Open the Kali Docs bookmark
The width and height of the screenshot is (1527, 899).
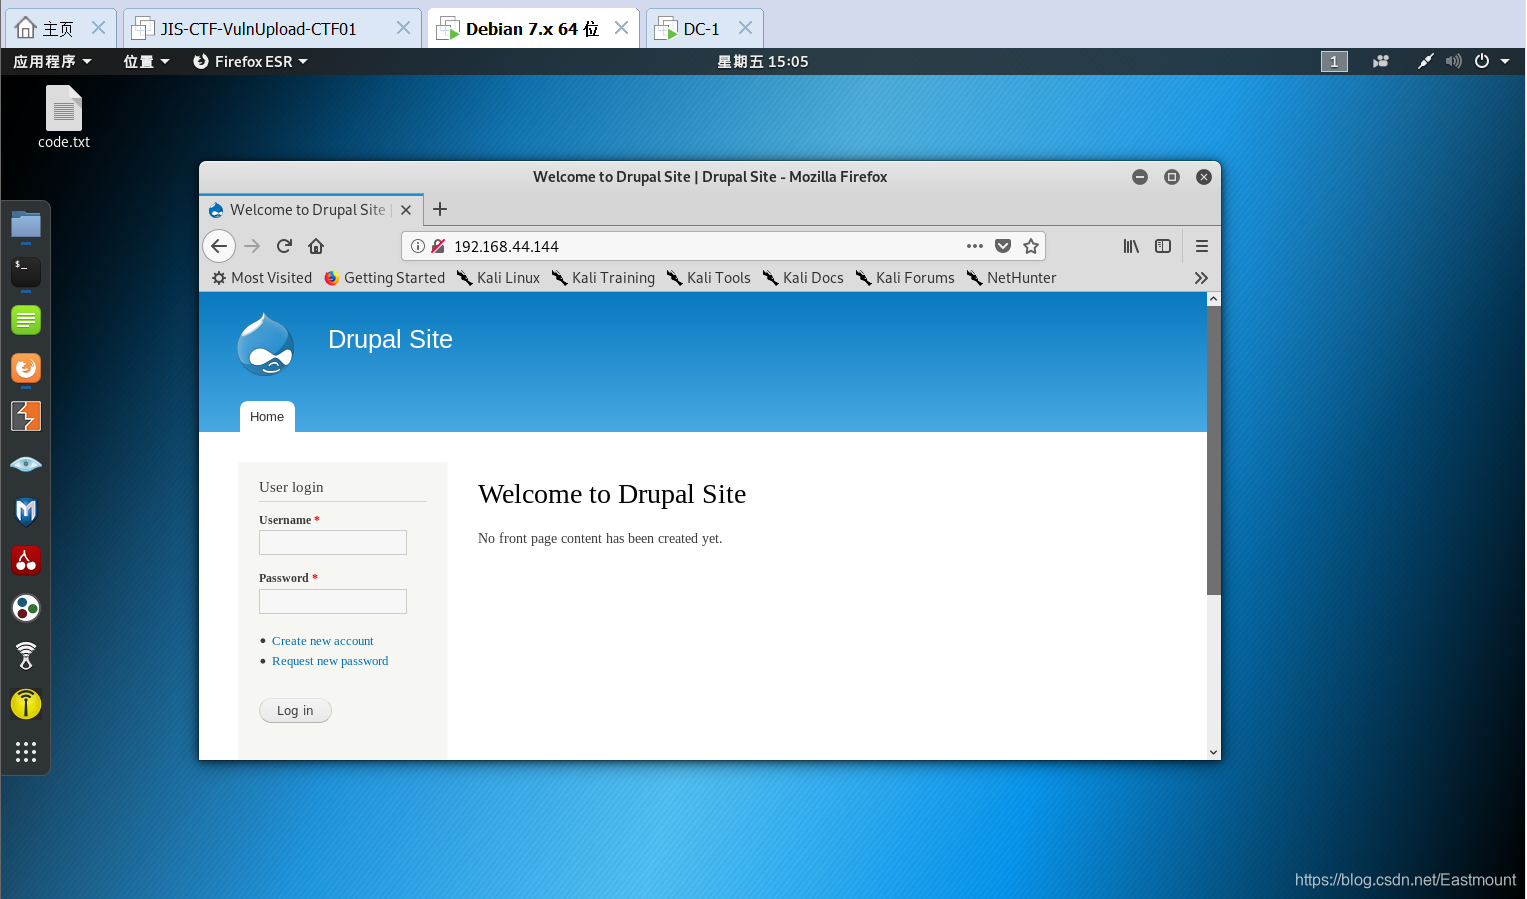803,278
